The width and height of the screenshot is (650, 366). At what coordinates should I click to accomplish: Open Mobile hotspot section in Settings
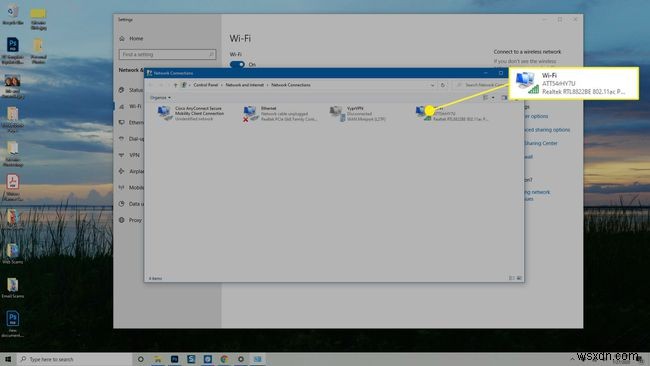(x=131, y=187)
